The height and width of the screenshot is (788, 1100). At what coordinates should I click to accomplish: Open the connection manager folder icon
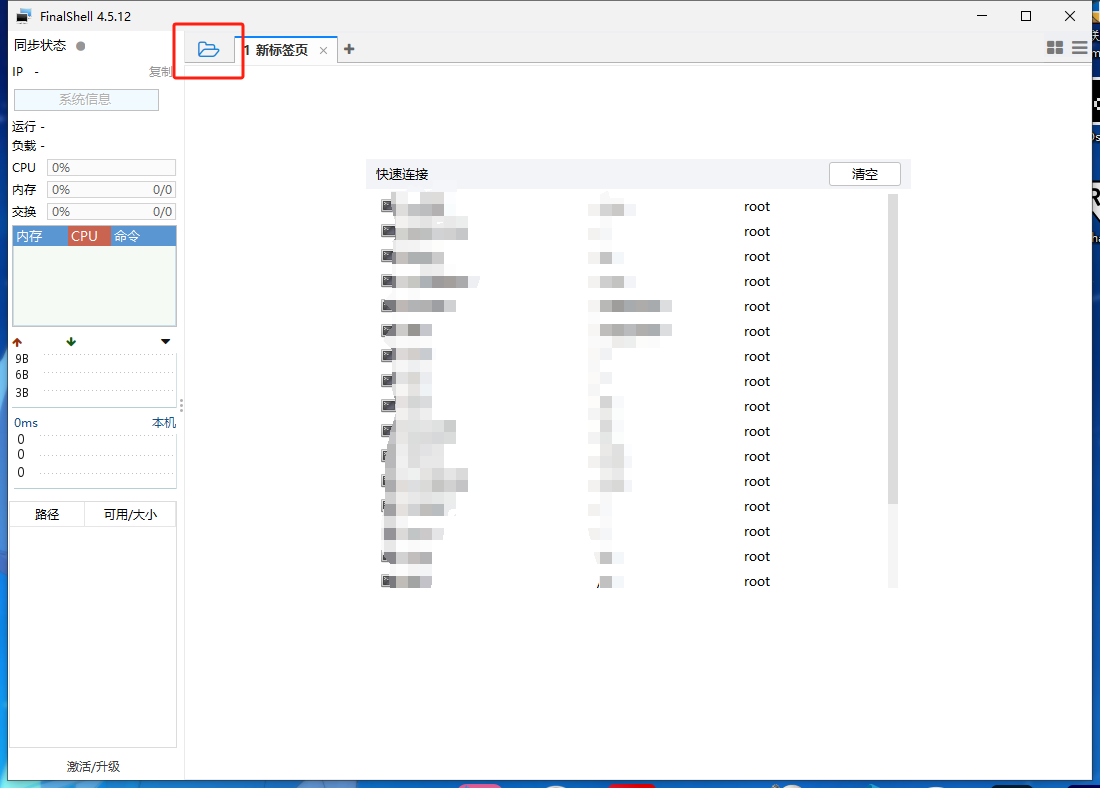[x=208, y=49]
